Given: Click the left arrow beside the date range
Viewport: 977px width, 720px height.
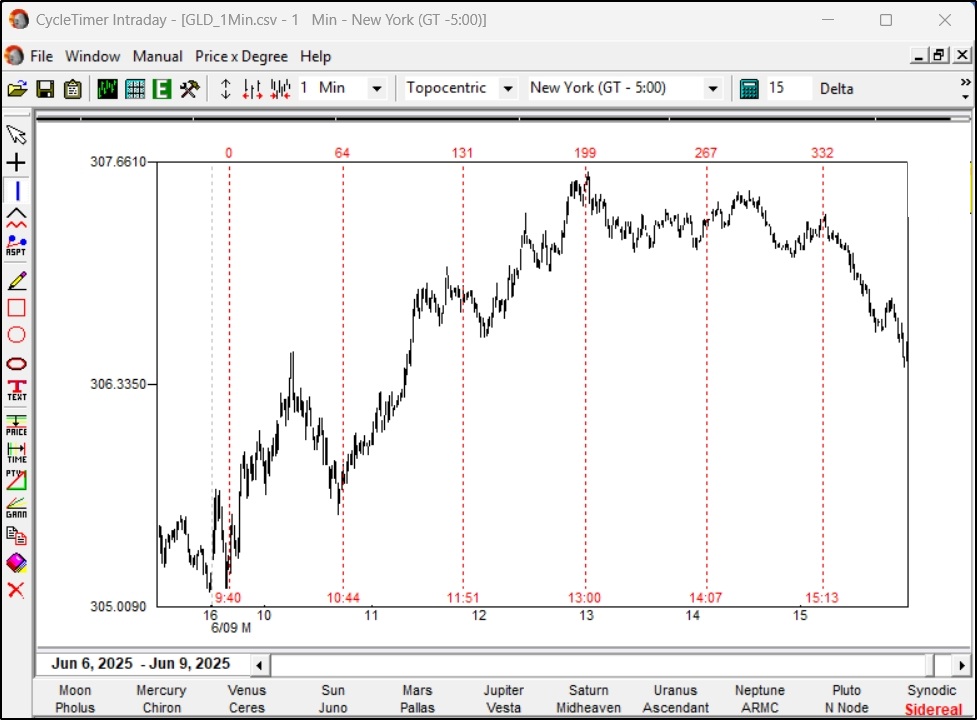Looking at the screenshot, I should click(258, 663).
